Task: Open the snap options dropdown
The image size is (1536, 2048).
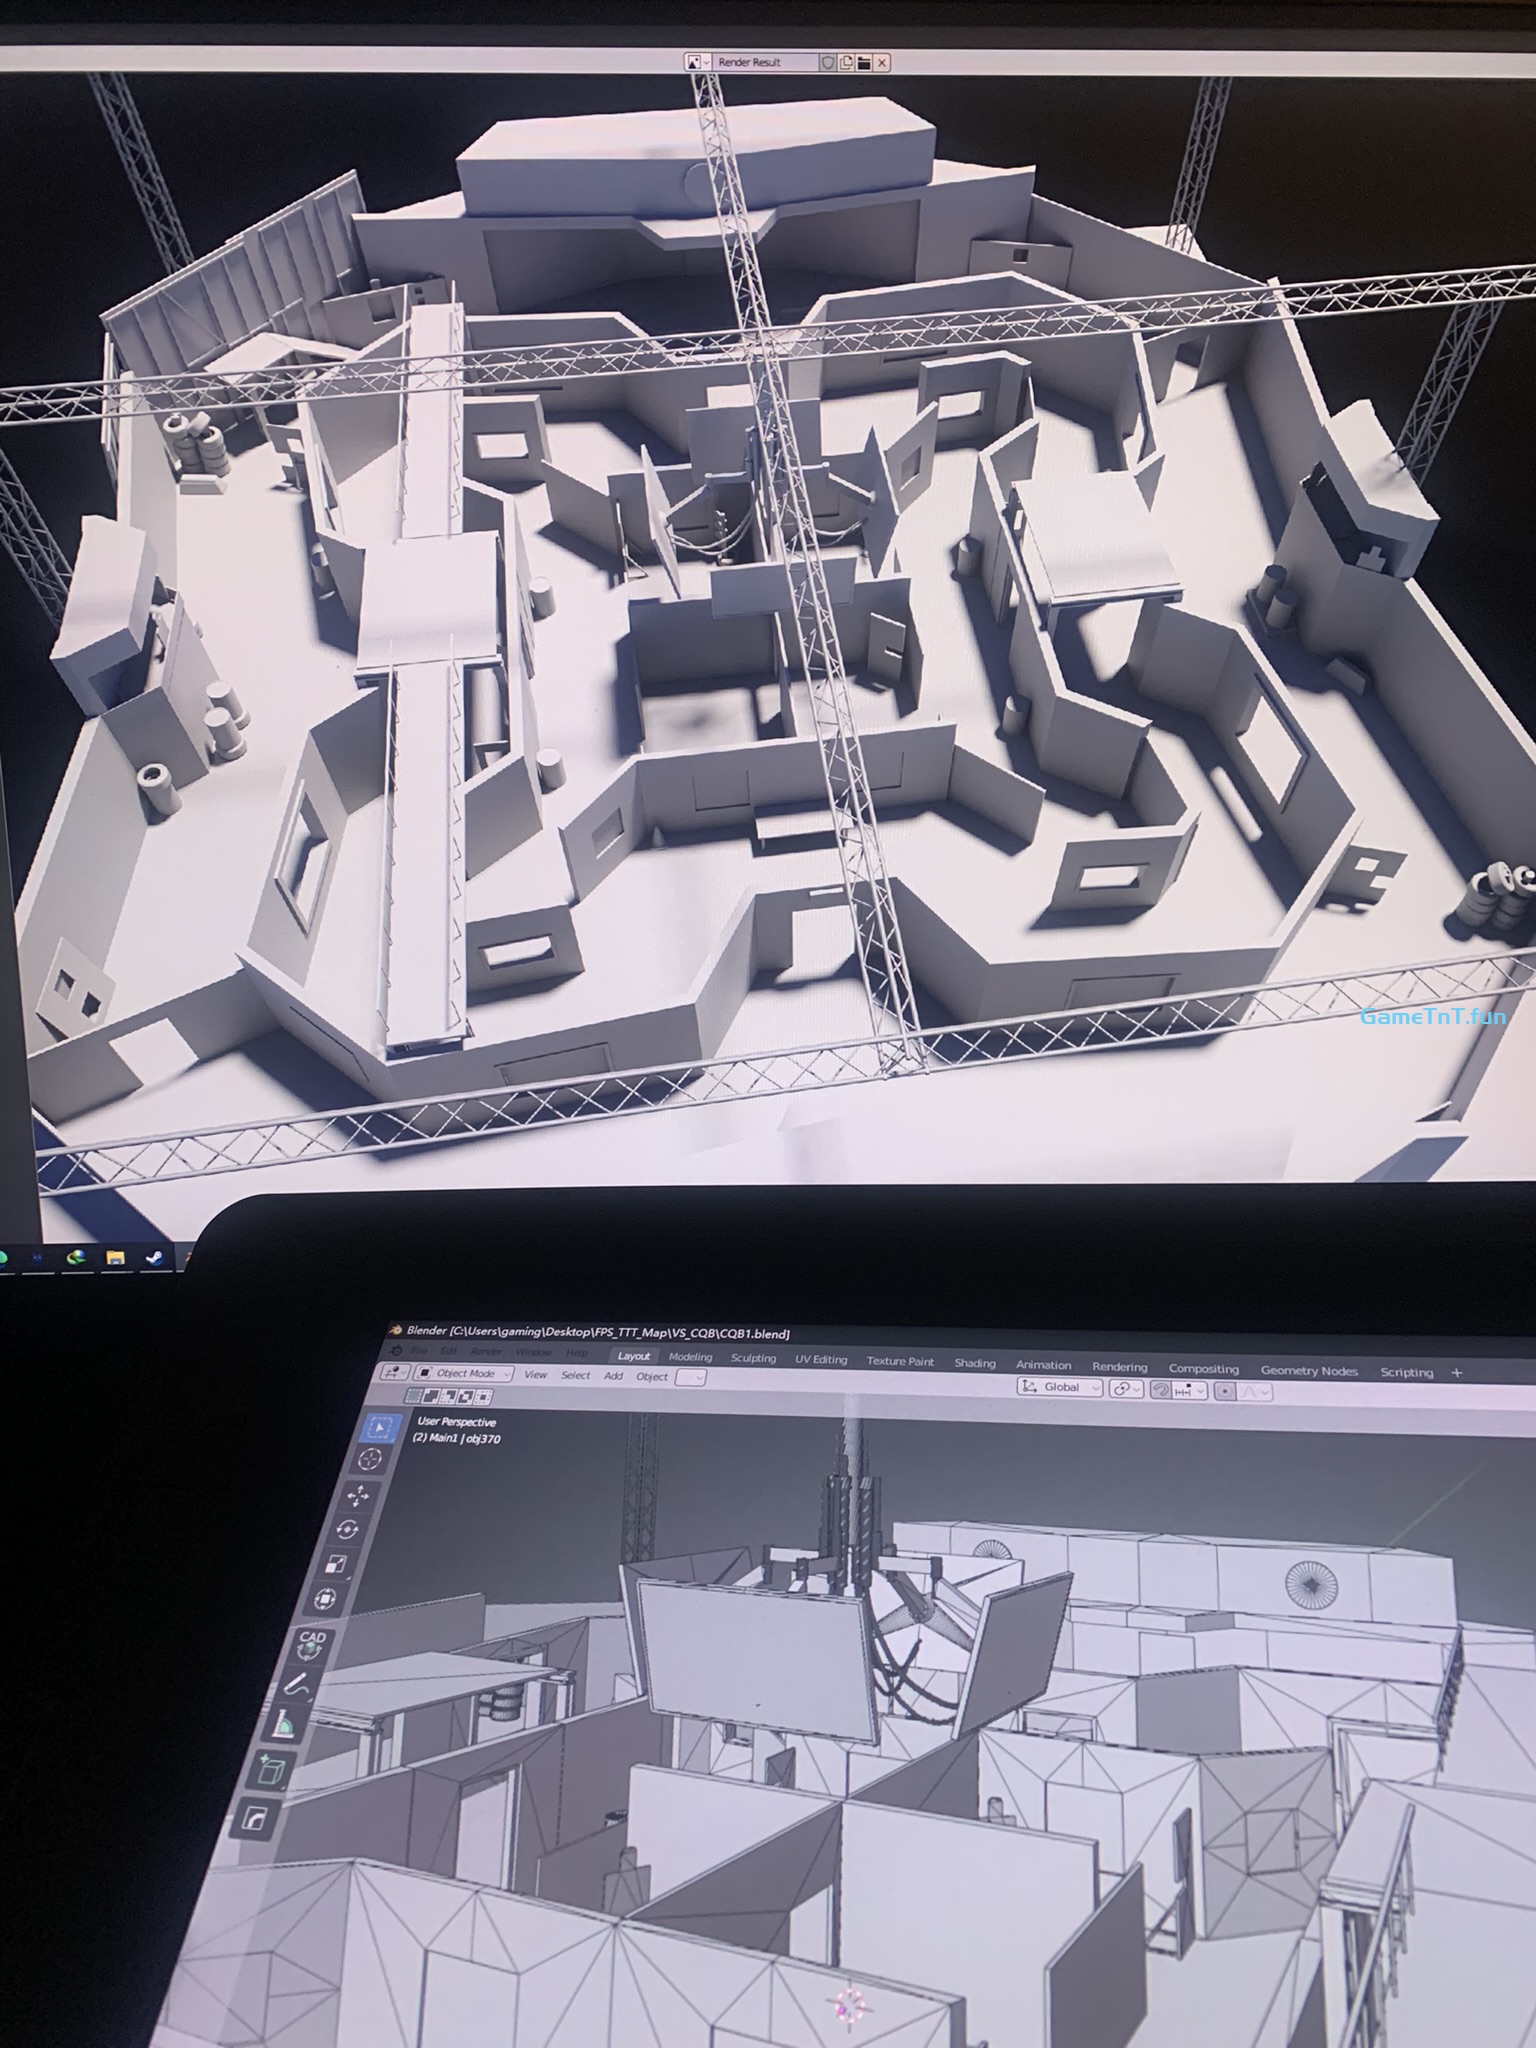Action: (1190, 1390)
